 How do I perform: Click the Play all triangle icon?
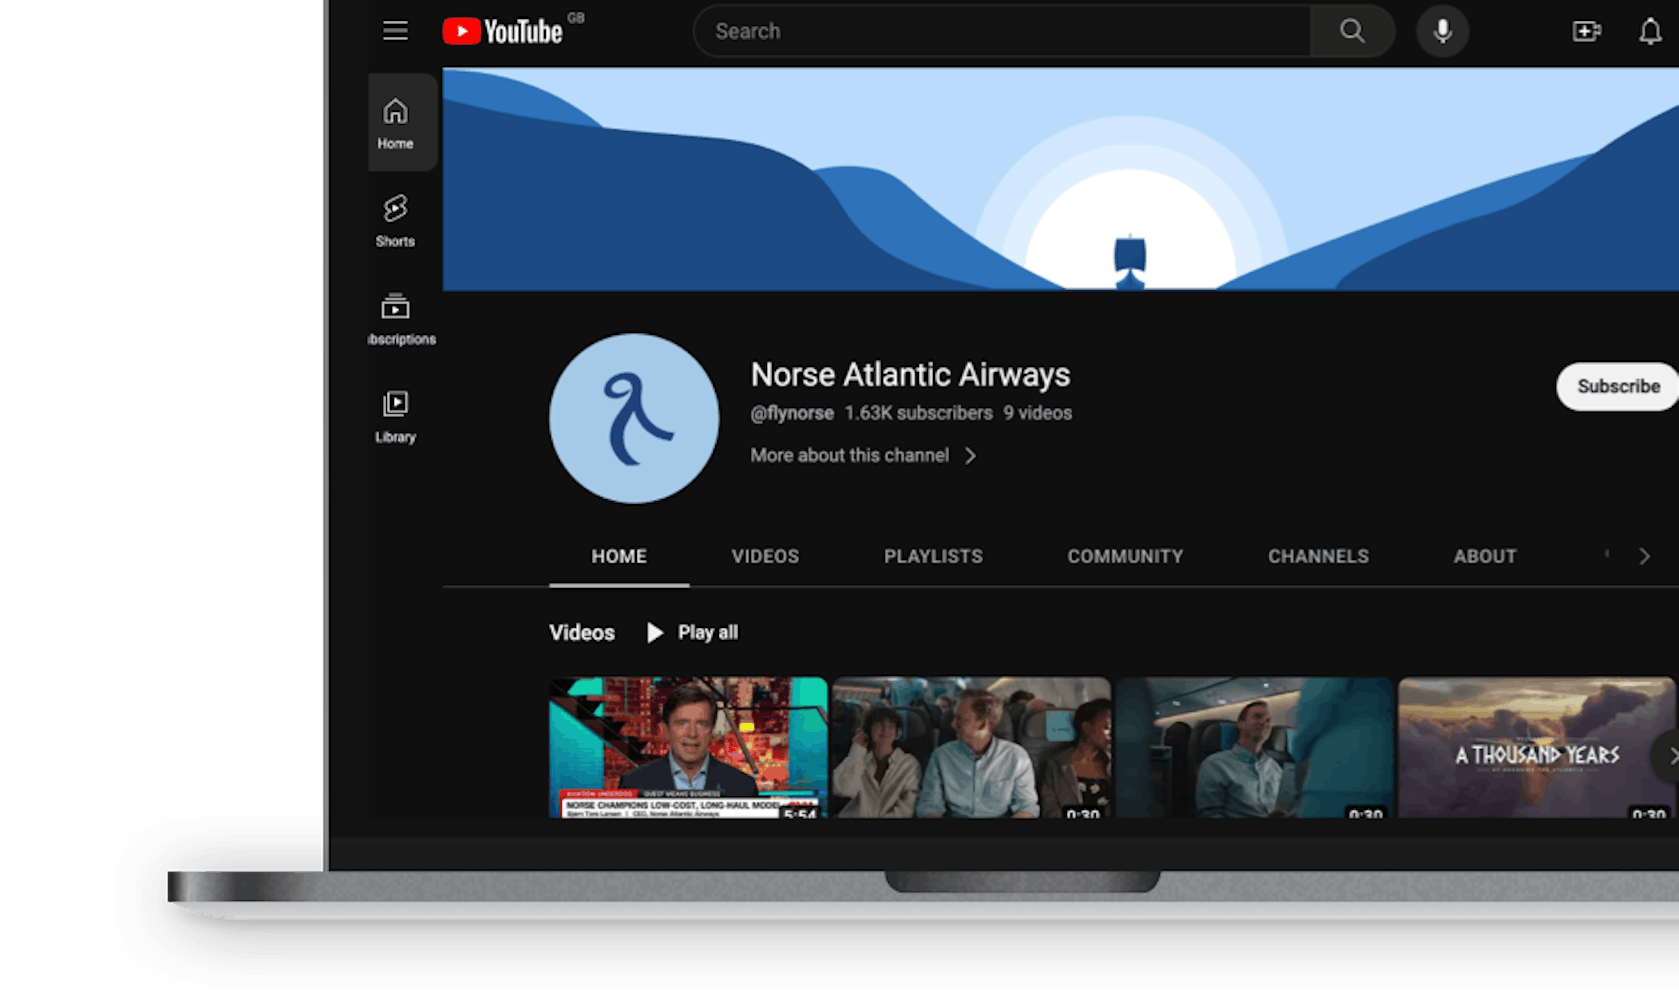click(655, 633)
